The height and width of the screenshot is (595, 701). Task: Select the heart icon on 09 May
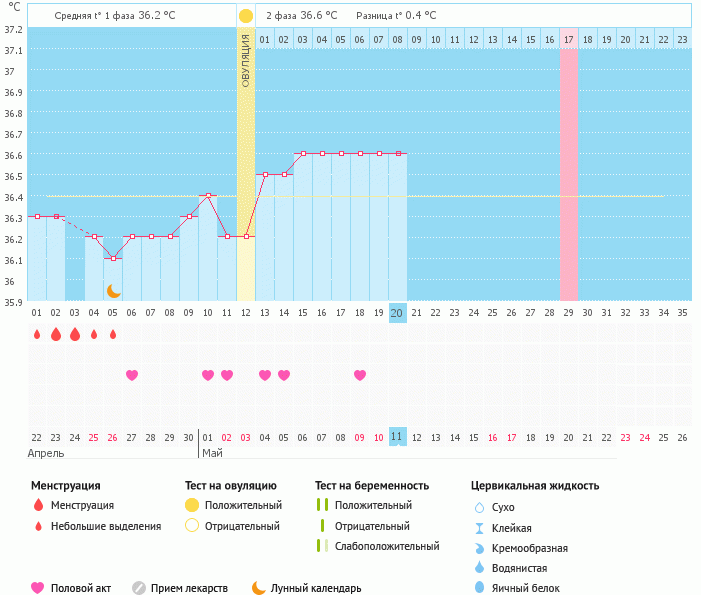coord(360,375)
